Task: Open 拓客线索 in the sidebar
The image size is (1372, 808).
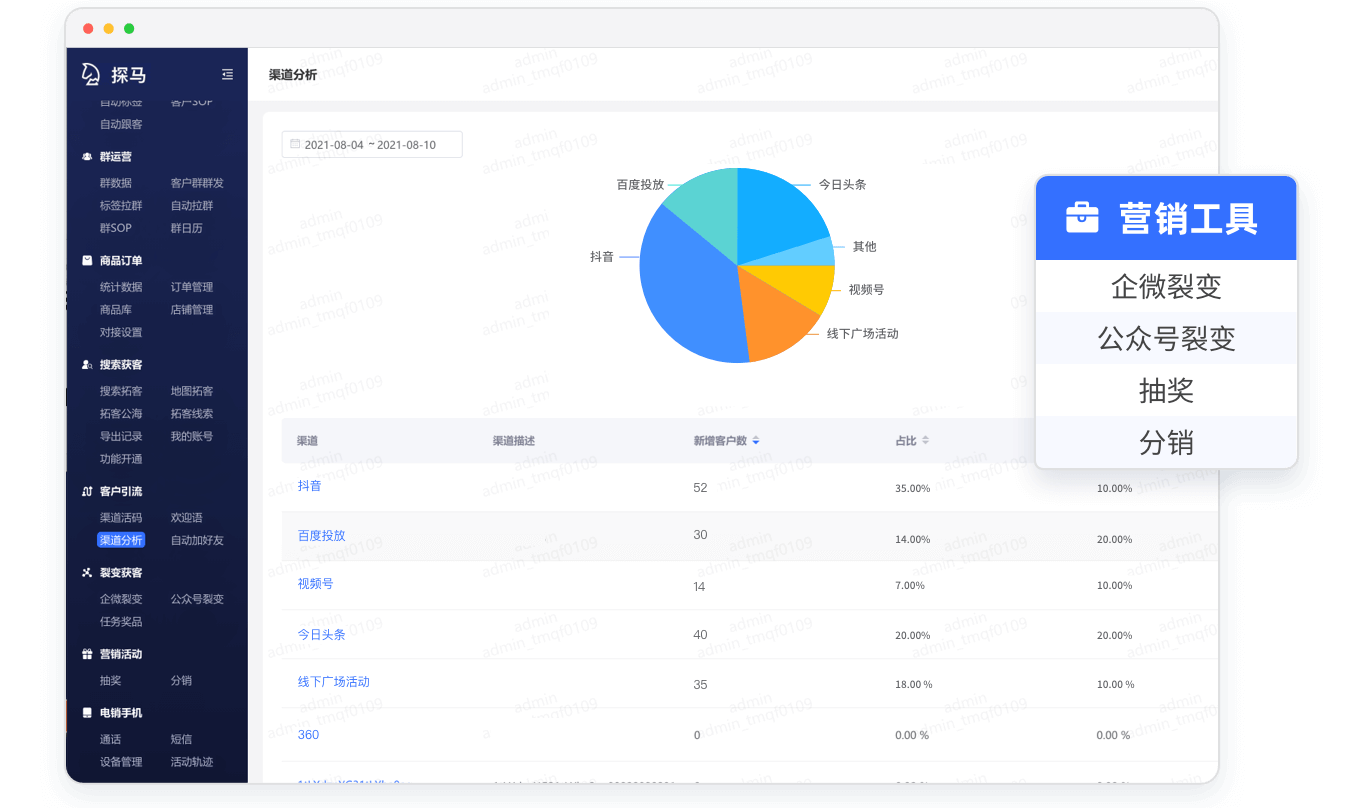Action: 192,414
